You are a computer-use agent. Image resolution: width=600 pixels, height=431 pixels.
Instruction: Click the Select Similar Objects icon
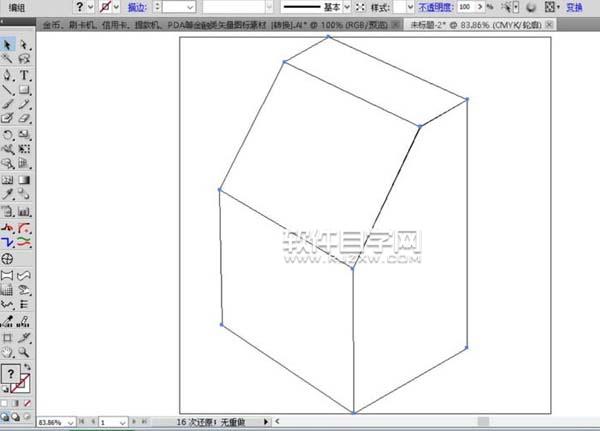pyautogui.click(x=506, y=7)
